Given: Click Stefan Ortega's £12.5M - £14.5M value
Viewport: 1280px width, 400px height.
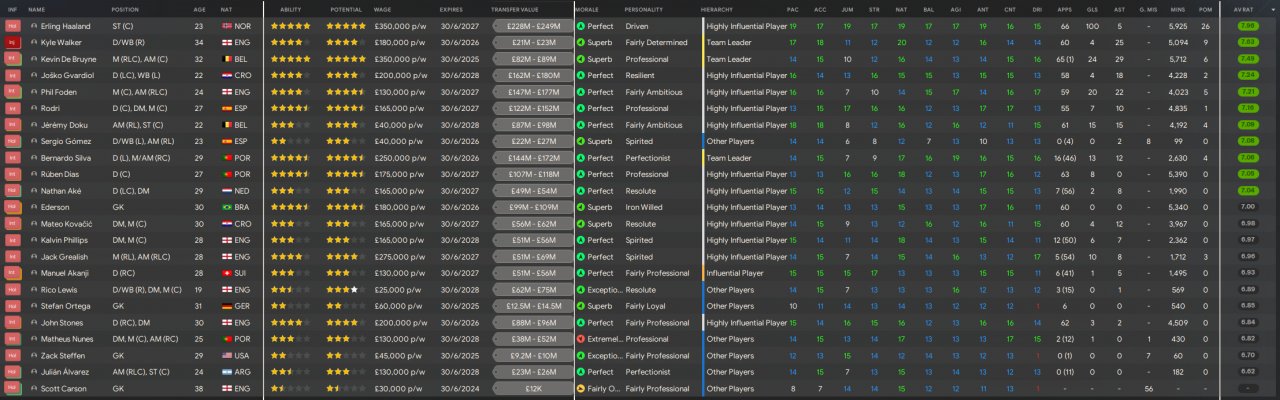Looking at the screenshot, I should pos(533,306).
